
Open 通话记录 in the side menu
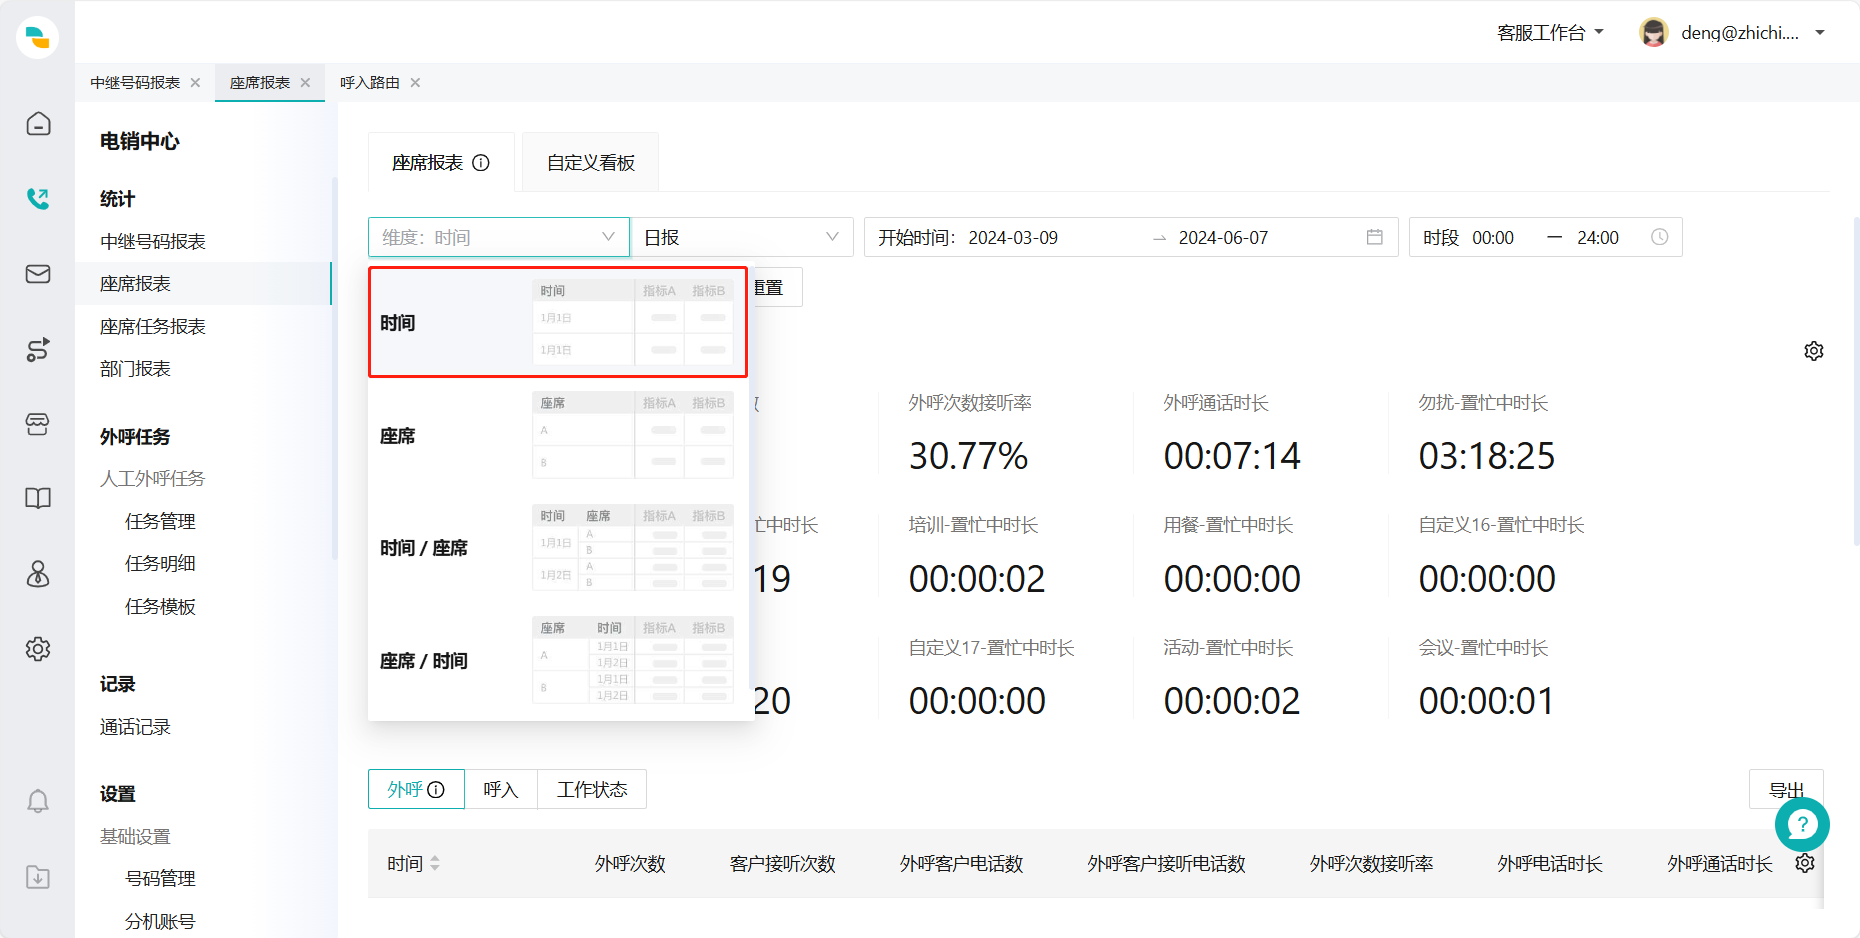[x=135, y=727]
